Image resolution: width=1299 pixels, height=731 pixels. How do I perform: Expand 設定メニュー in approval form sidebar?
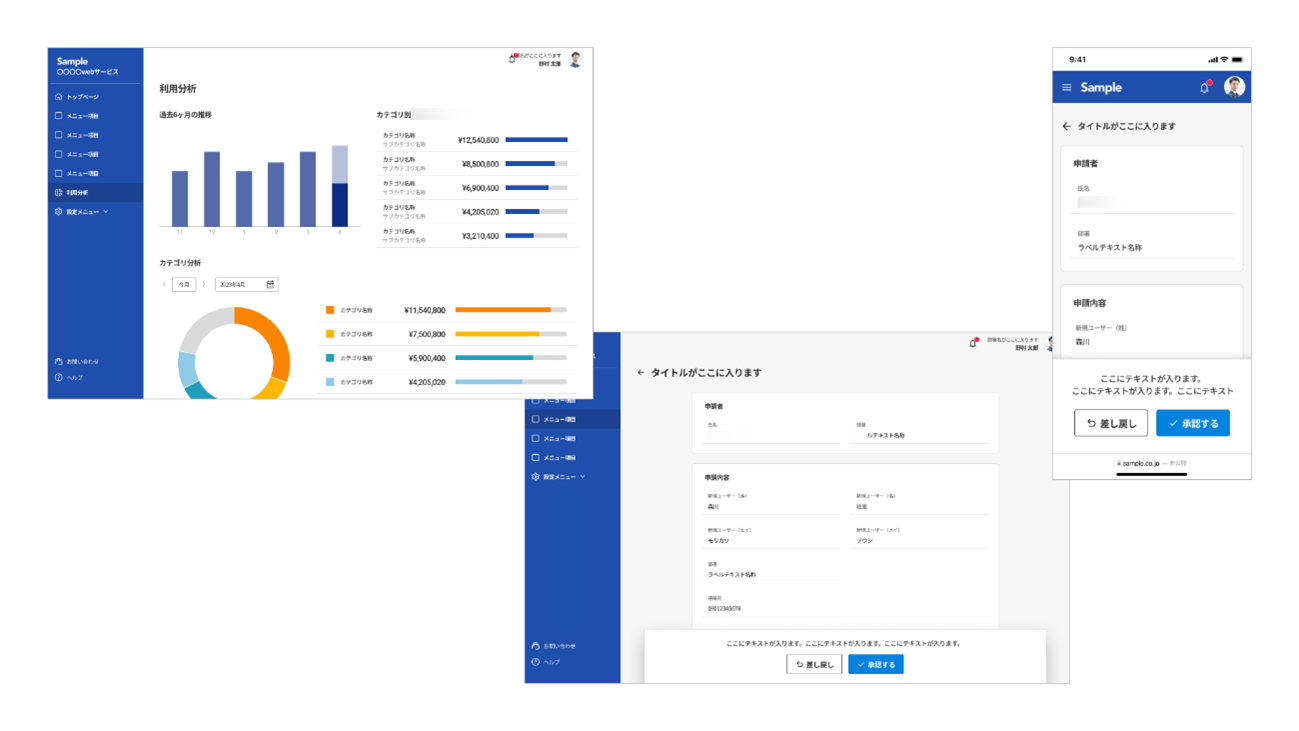coord(560,477)
